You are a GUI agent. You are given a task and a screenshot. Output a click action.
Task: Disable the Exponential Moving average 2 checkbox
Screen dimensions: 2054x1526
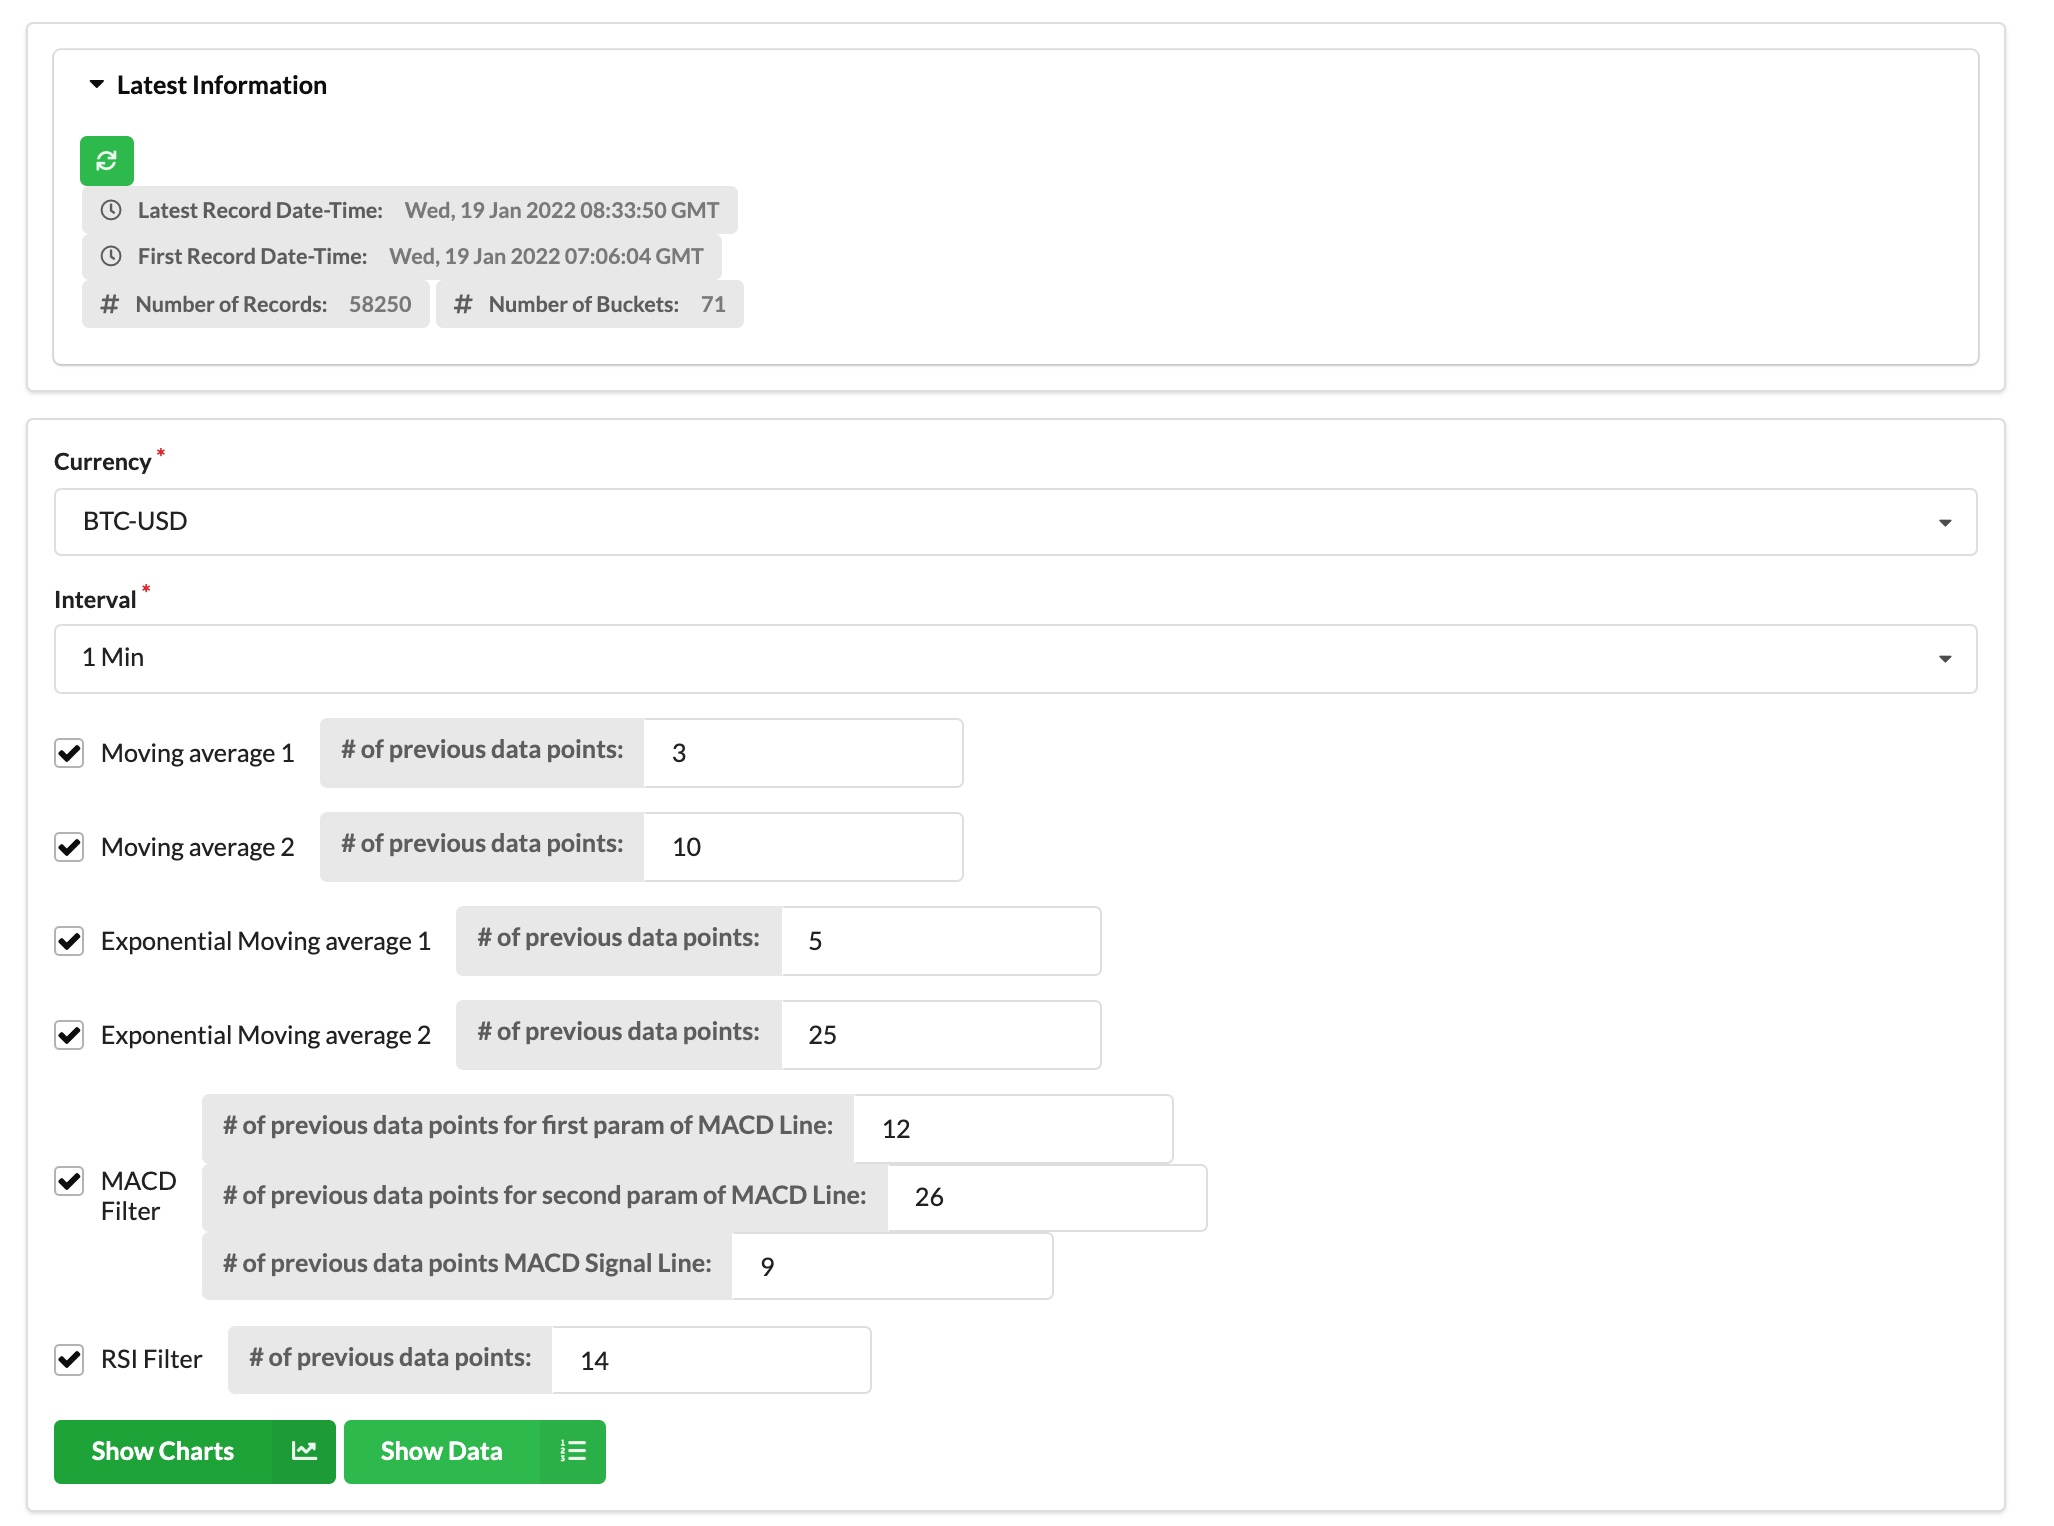click(x=69, y=1035)
